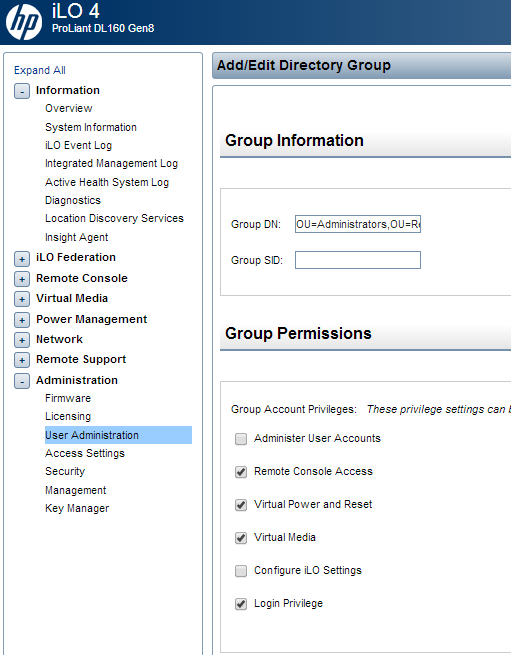The width and height of the screenshot is (511, 655).
Task: Click Expand All link
Action: (x=40, y=70)
